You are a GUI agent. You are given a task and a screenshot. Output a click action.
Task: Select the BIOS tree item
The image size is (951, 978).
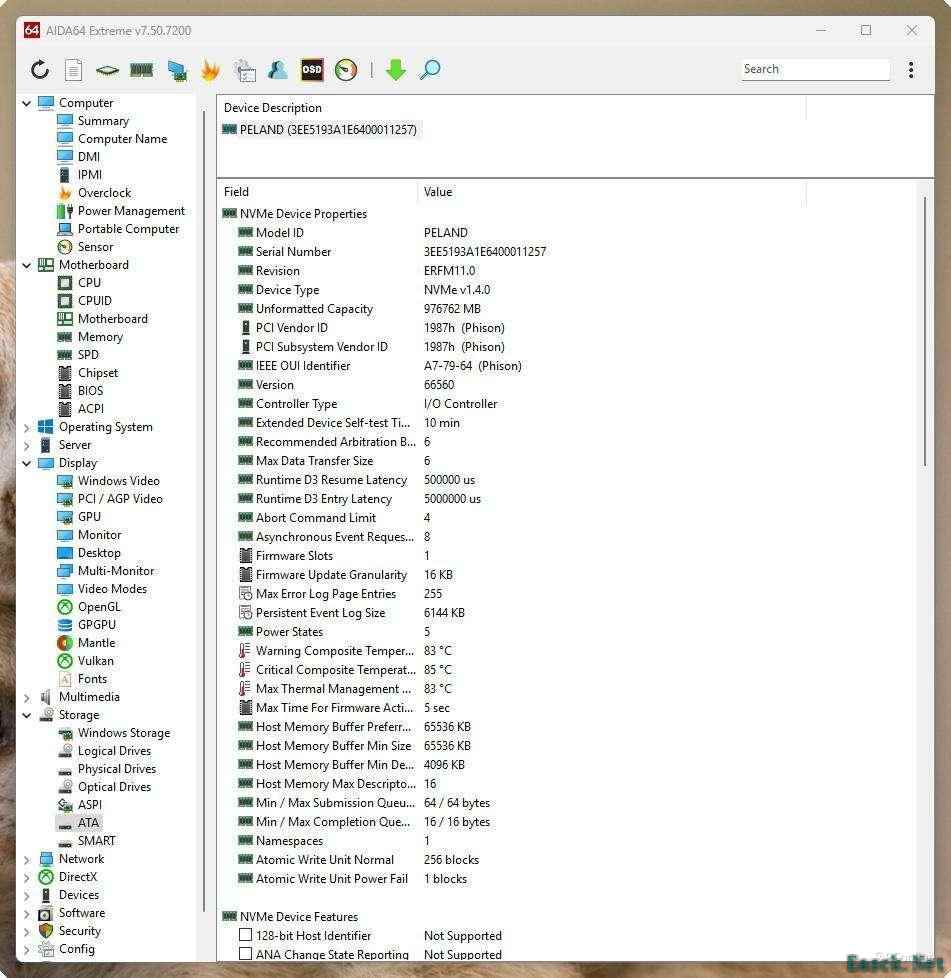coord(90,391)
